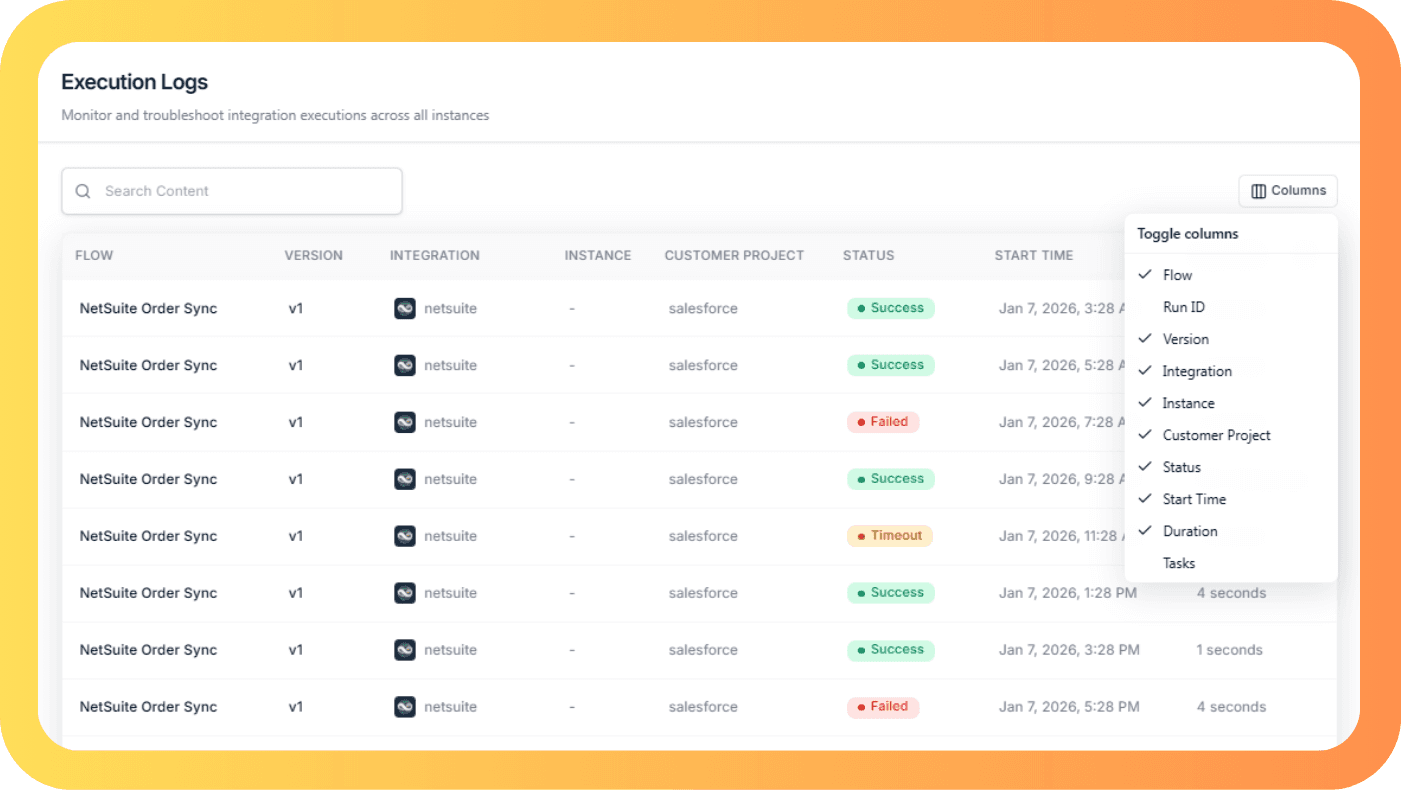
Task: Hide the Duration column via toggle list
Action: pyautogui.click(x=1231, y=531)
